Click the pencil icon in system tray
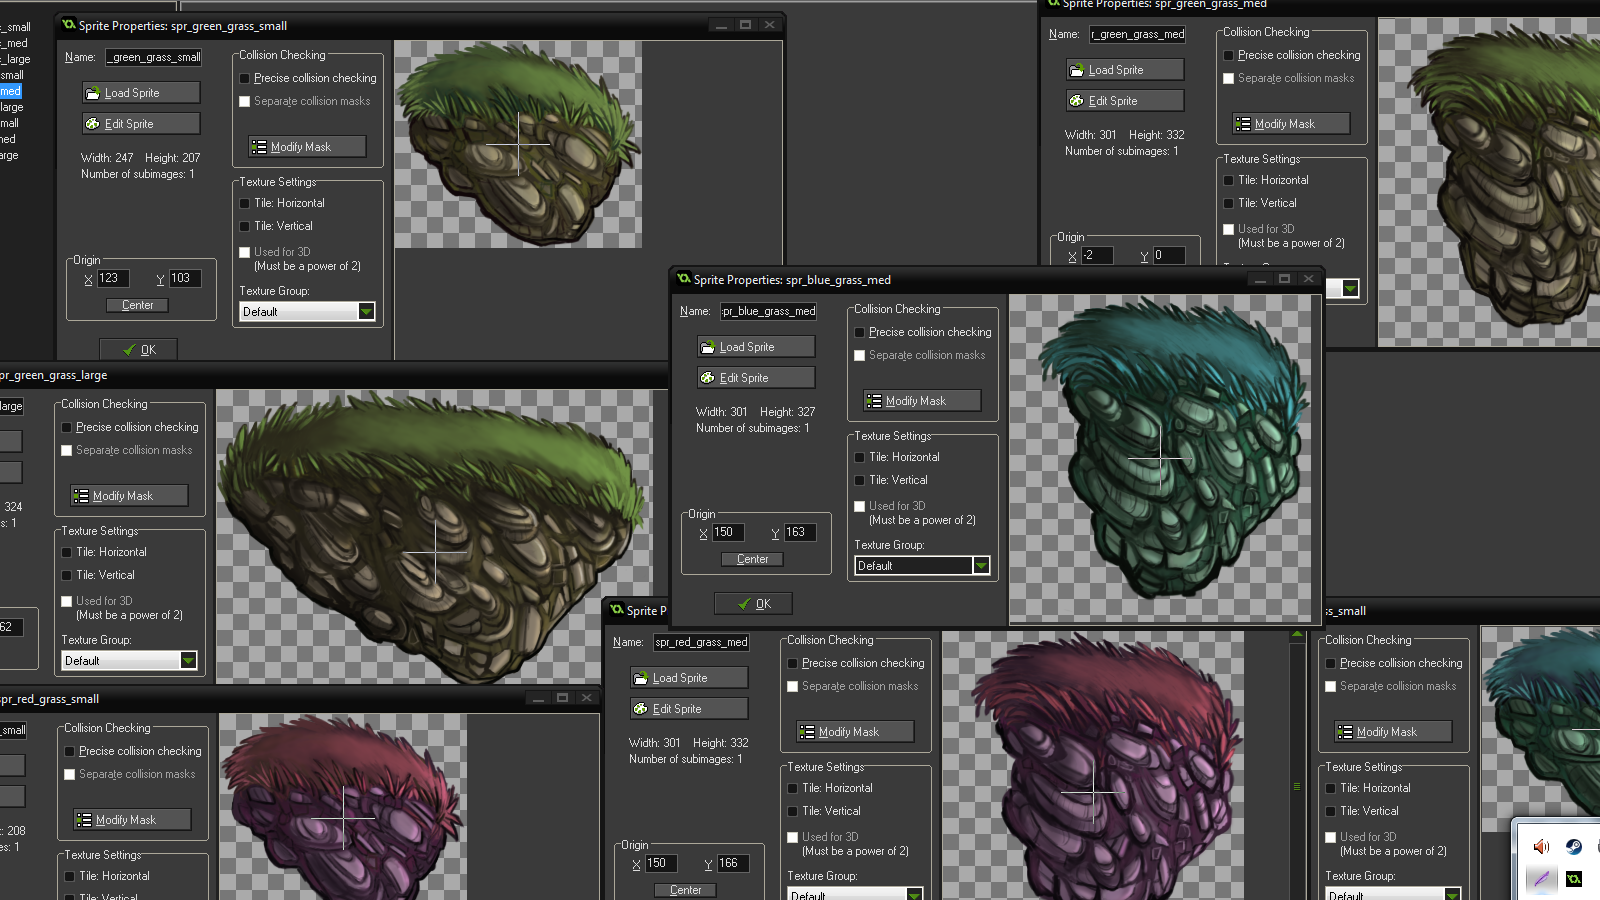The width and height of the screenshot is (1600, 900). point(1541,879)
